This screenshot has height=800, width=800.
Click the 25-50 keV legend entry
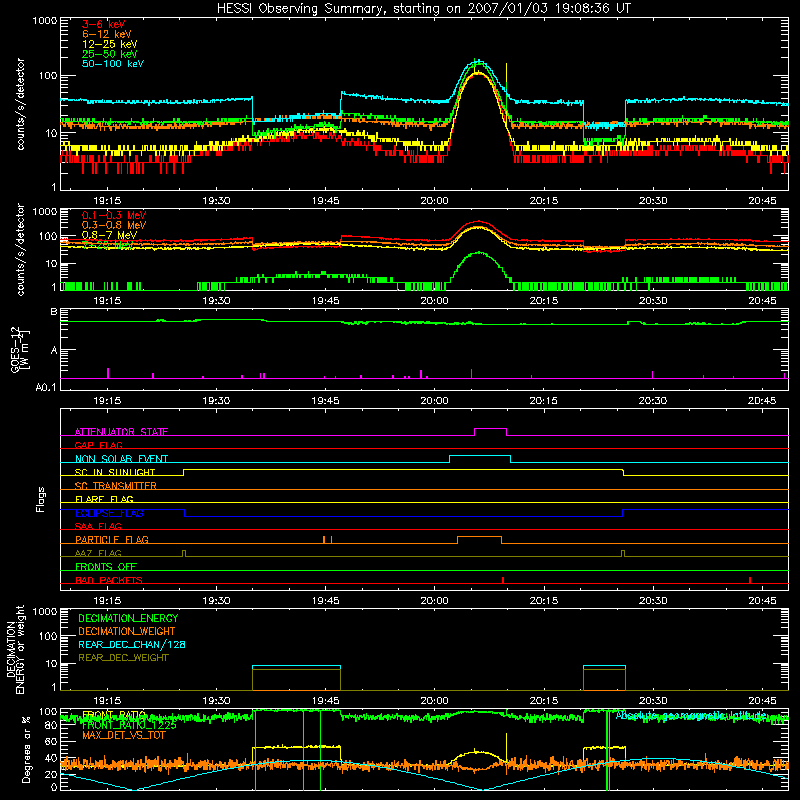[110, 54]
